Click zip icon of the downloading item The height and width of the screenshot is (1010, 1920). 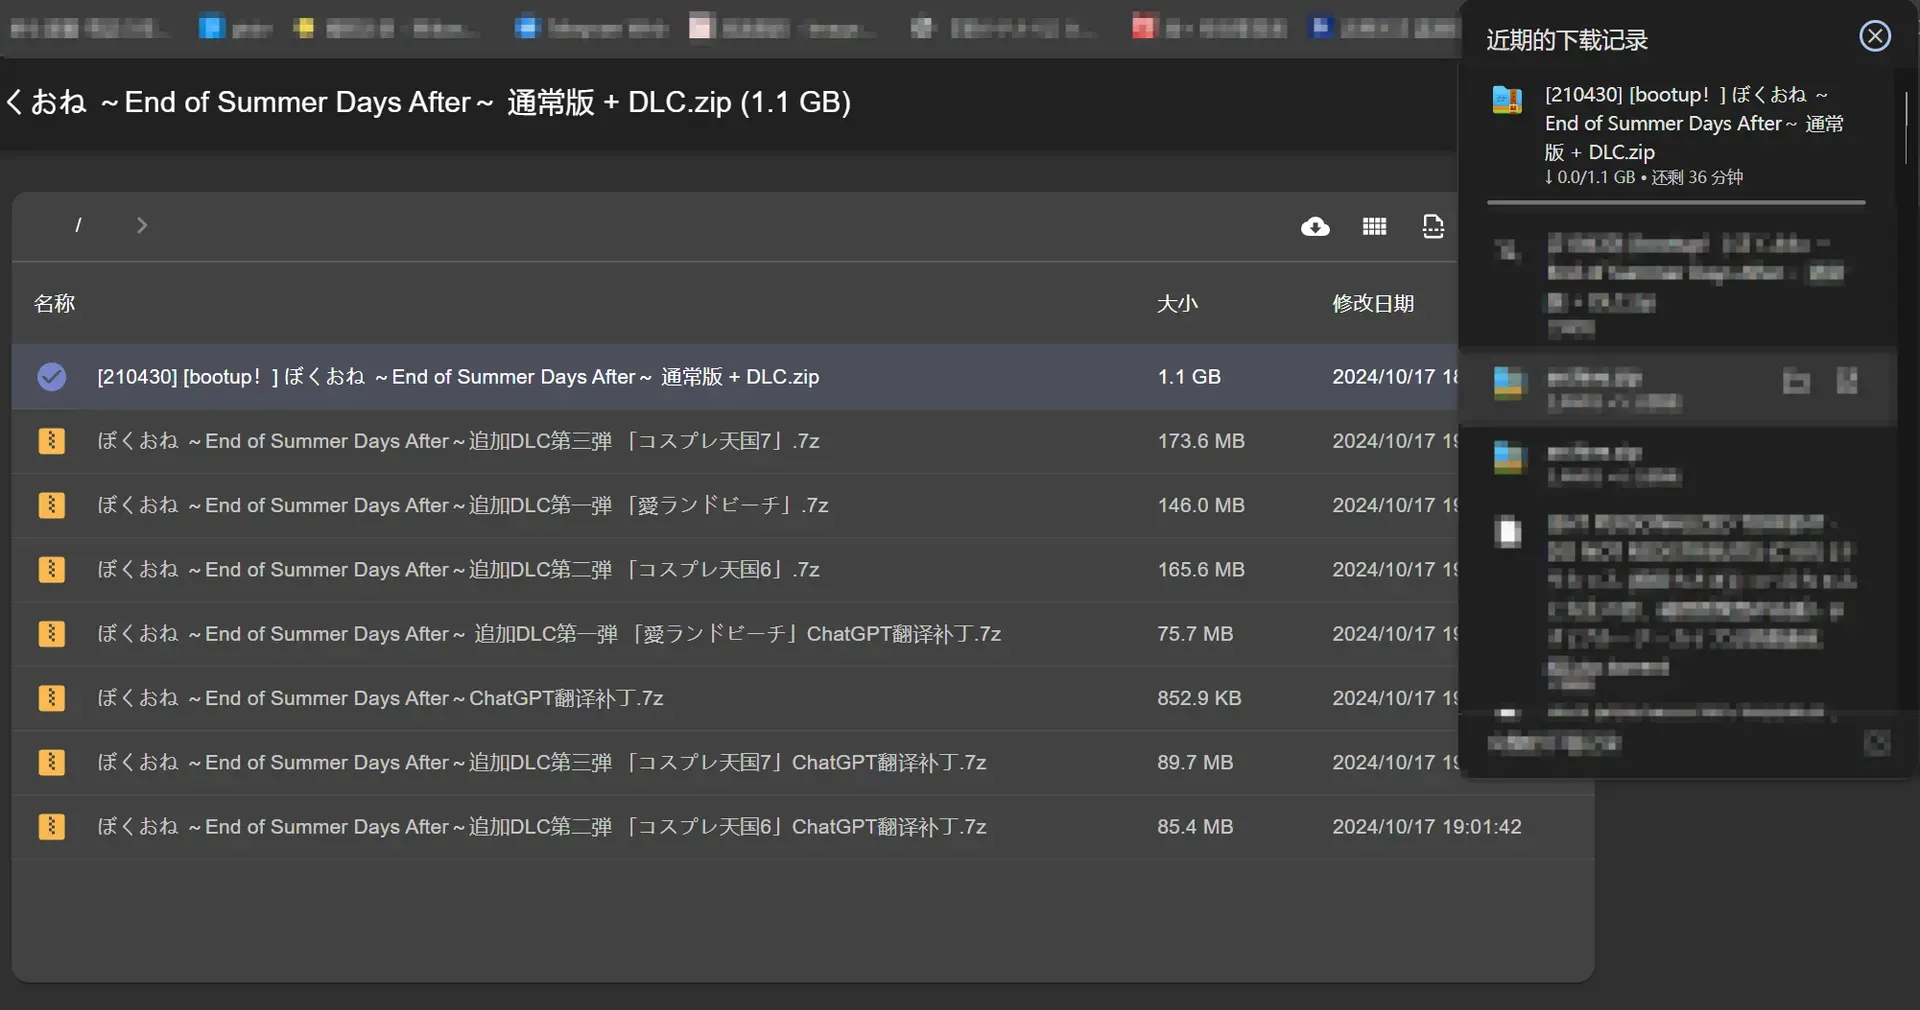(x=1507, y=99)
